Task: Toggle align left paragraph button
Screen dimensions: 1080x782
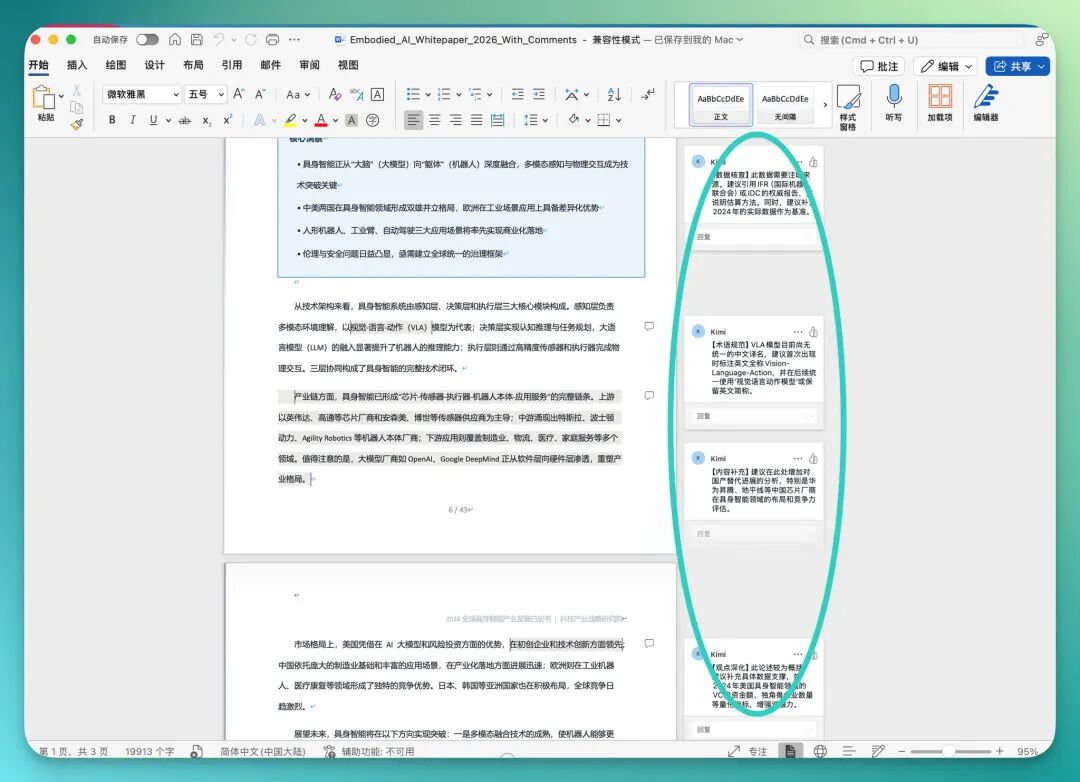Action: point(413,120)
